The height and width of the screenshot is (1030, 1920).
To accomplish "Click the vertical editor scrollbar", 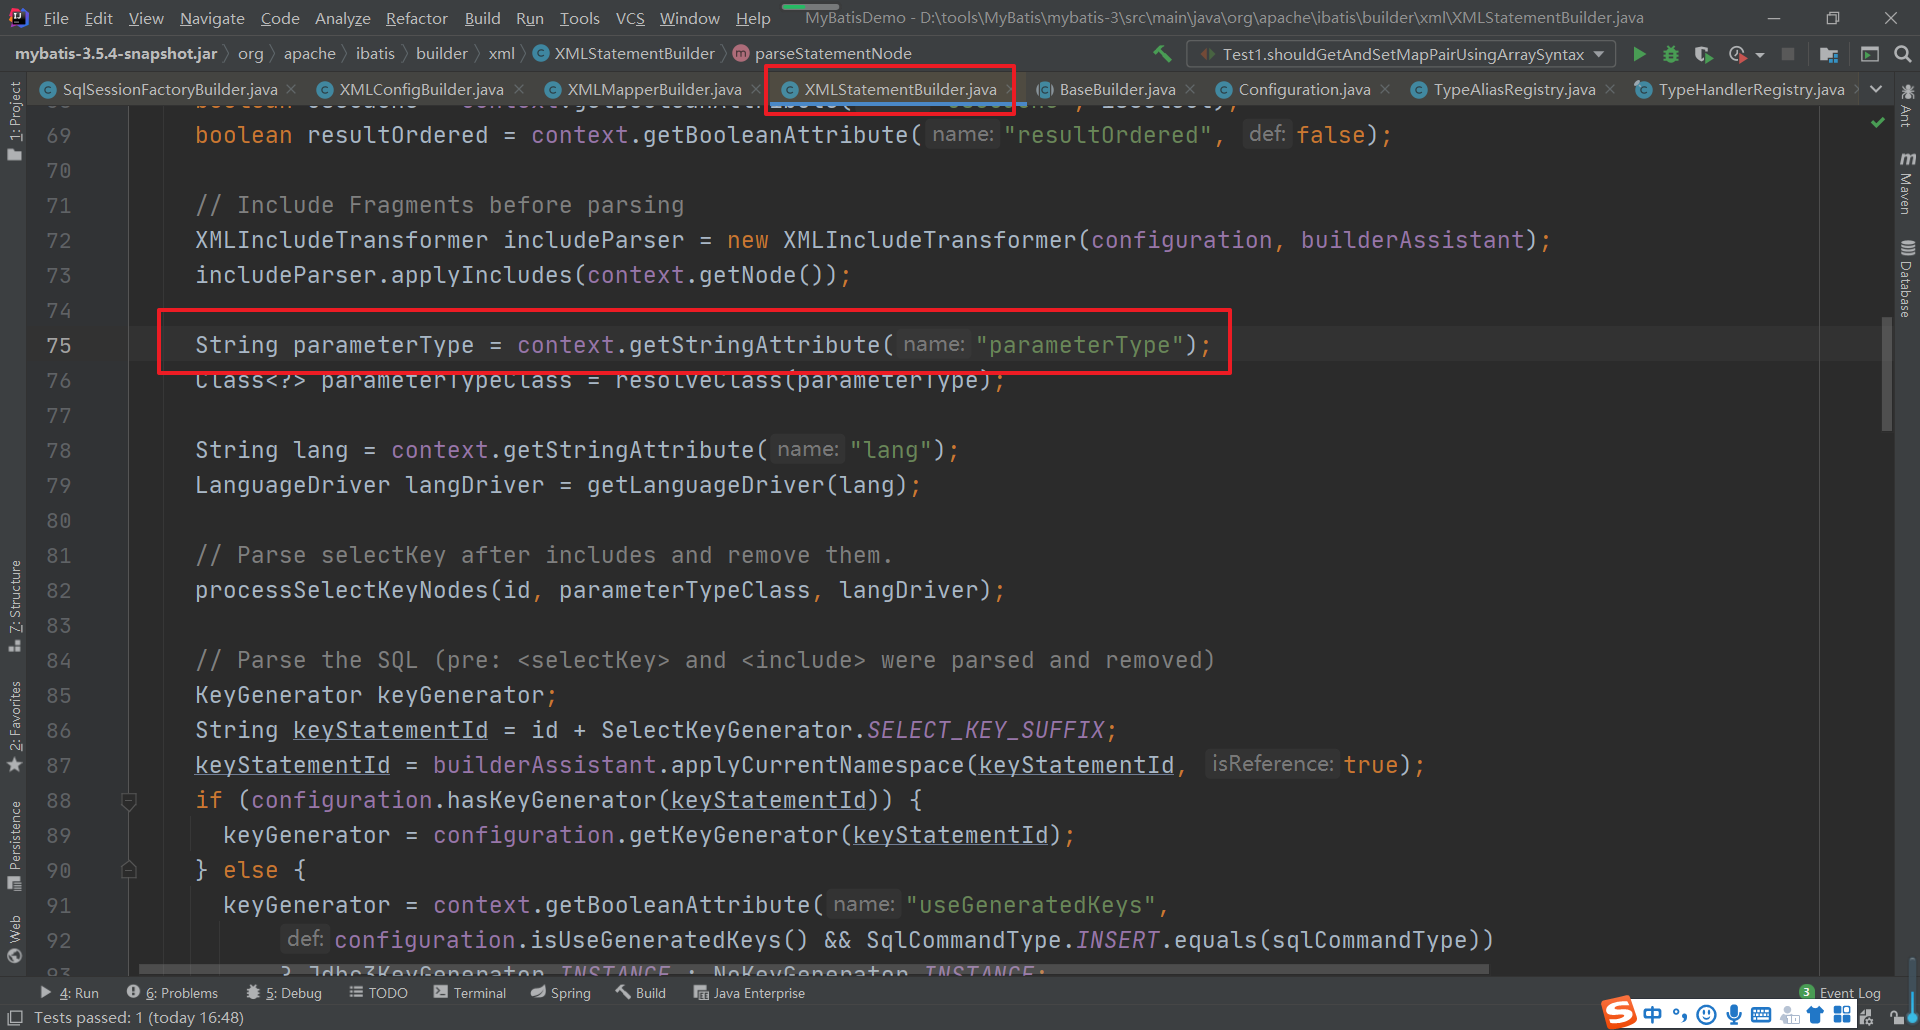I will click(1887, 374).
